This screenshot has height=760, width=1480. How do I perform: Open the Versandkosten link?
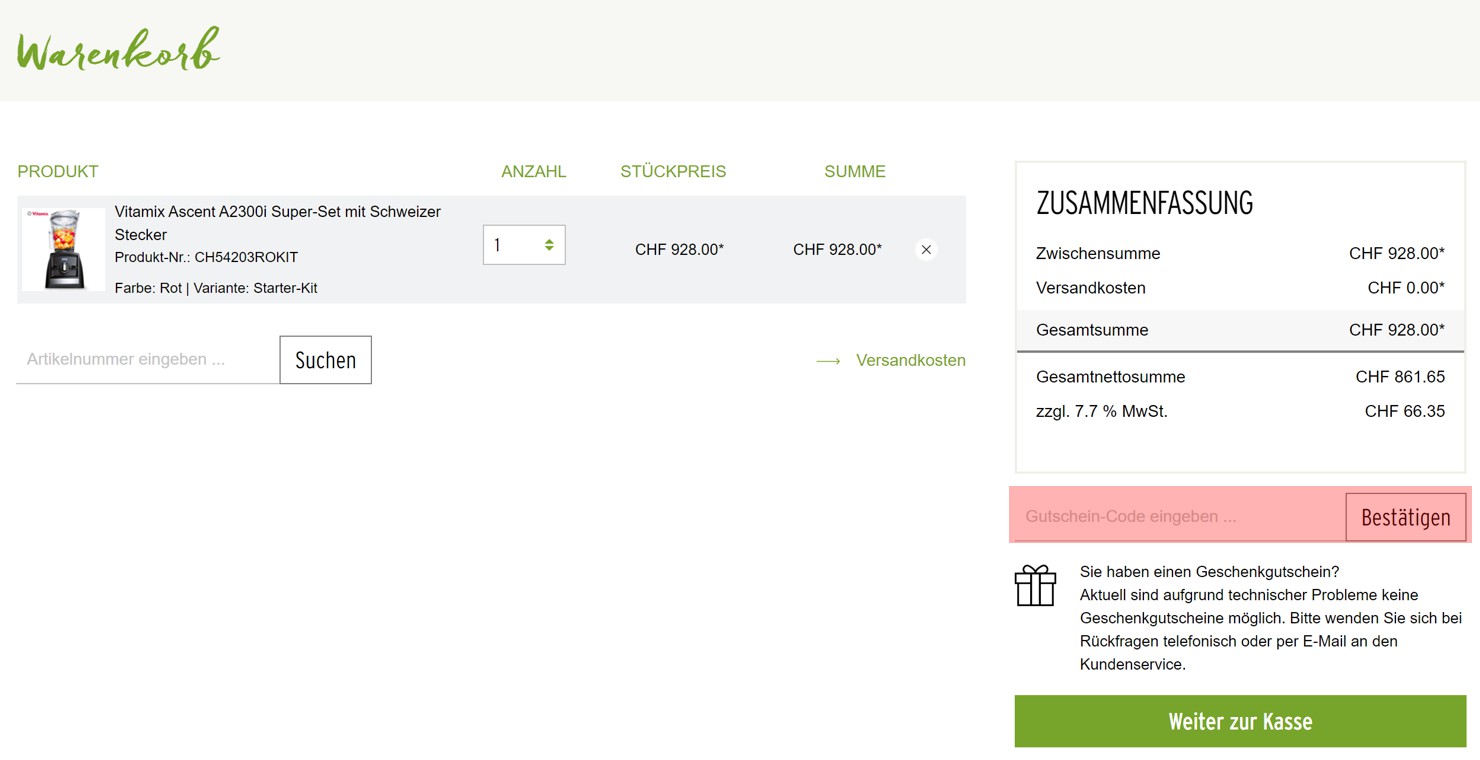pyautogui.click(x=911, y=360)
